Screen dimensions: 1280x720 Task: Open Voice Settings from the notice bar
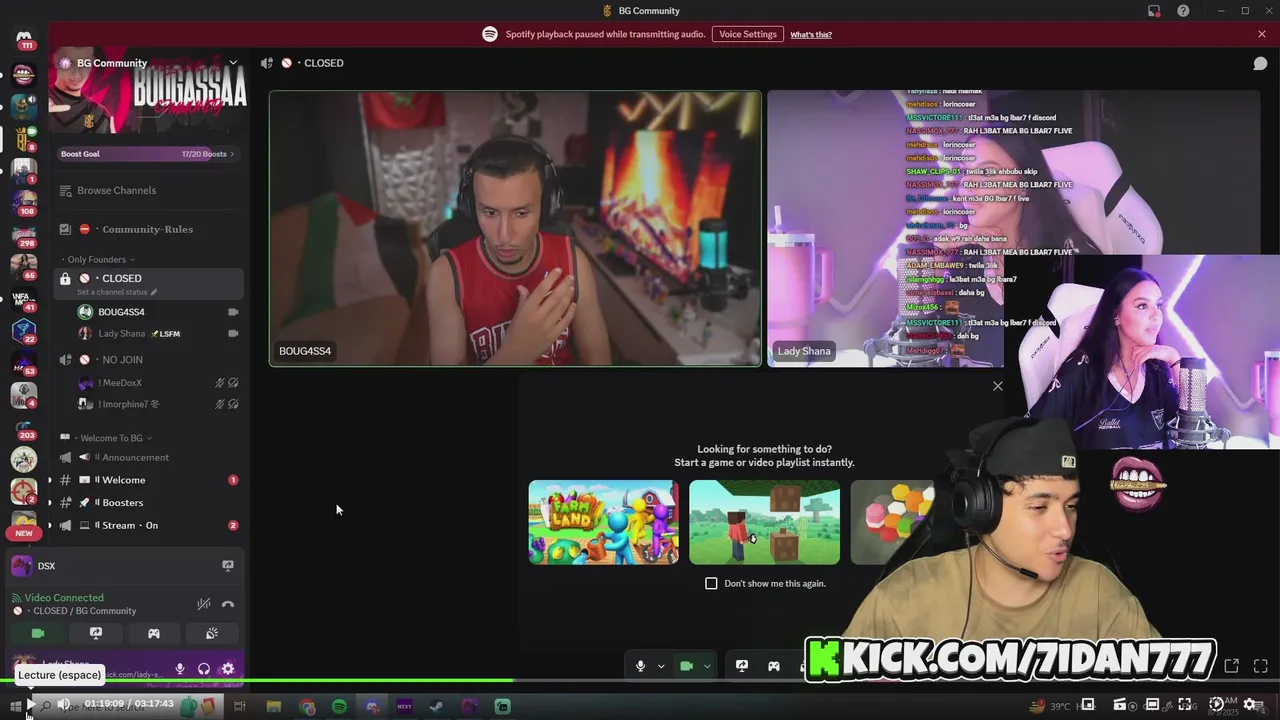click(747, 34)
